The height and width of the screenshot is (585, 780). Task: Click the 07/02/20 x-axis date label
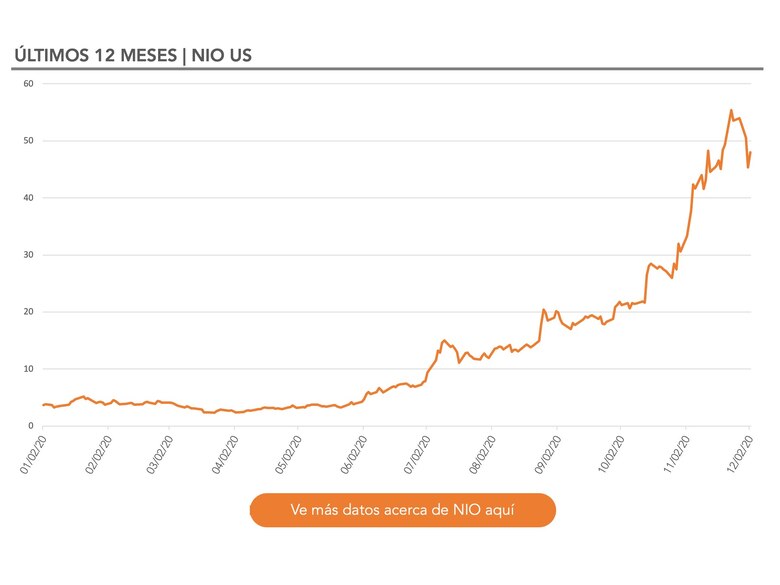(418, 450)
